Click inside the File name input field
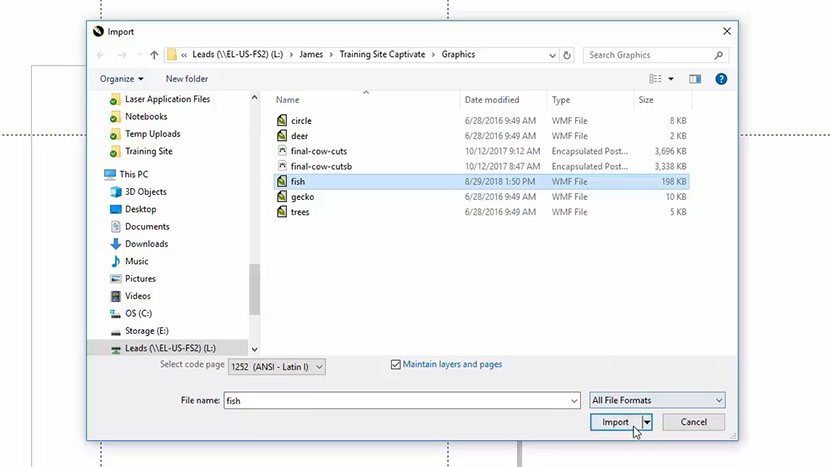 (x=400, y=401)
